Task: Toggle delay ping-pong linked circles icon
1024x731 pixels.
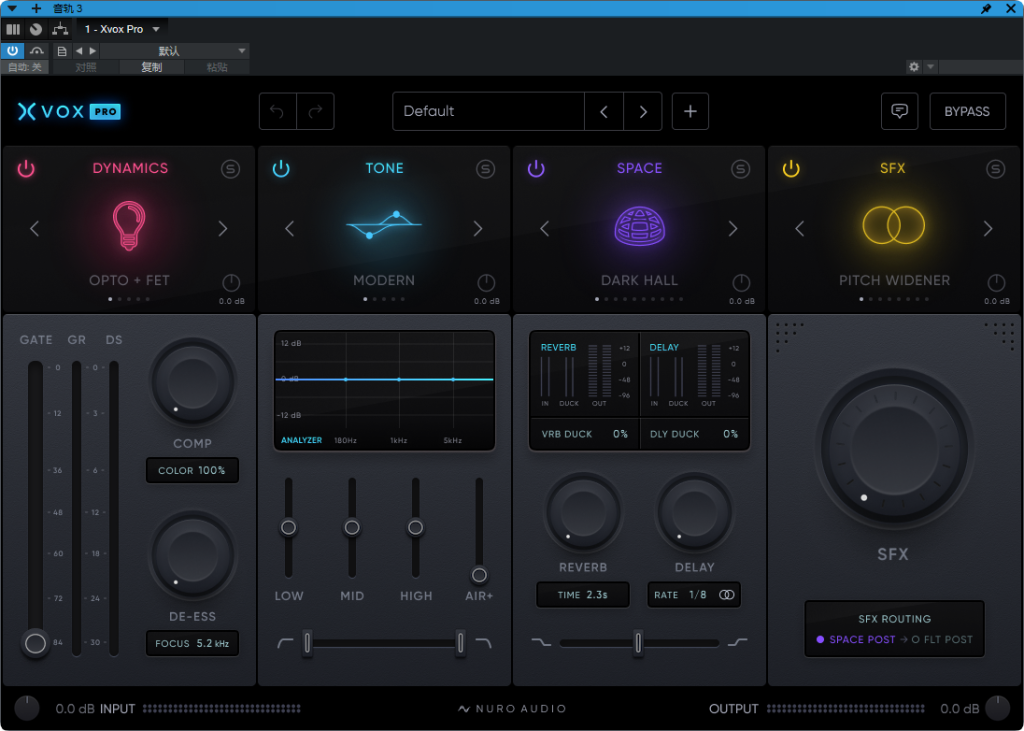Action: point(726,595)
